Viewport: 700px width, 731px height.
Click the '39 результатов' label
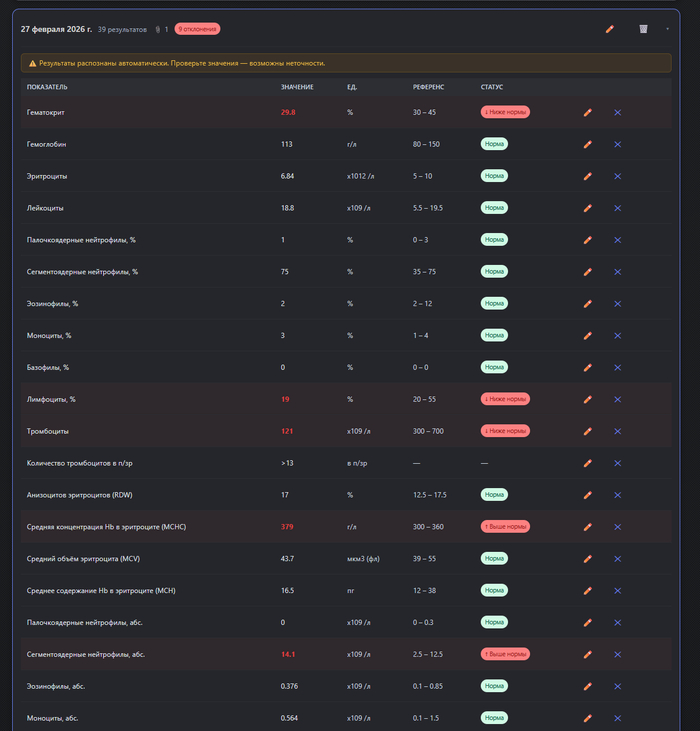[x=122, y=30]
